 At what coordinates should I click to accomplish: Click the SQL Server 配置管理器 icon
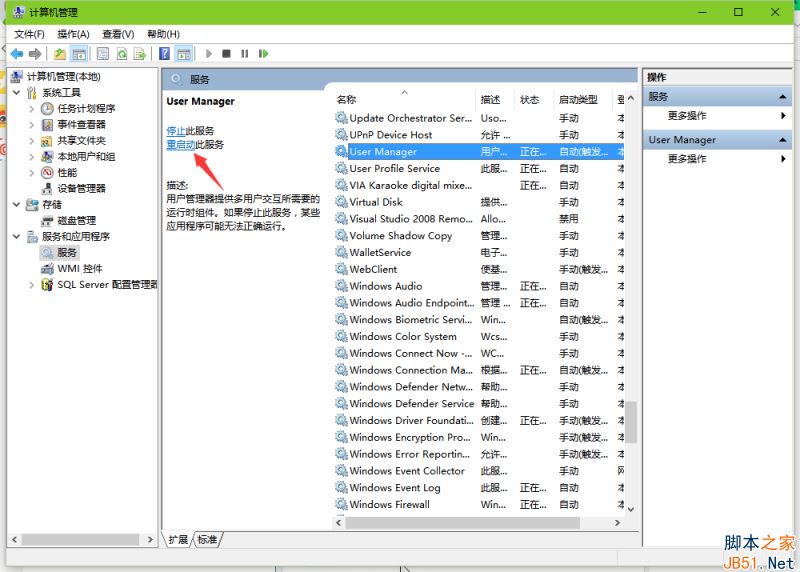click(47, 284)
